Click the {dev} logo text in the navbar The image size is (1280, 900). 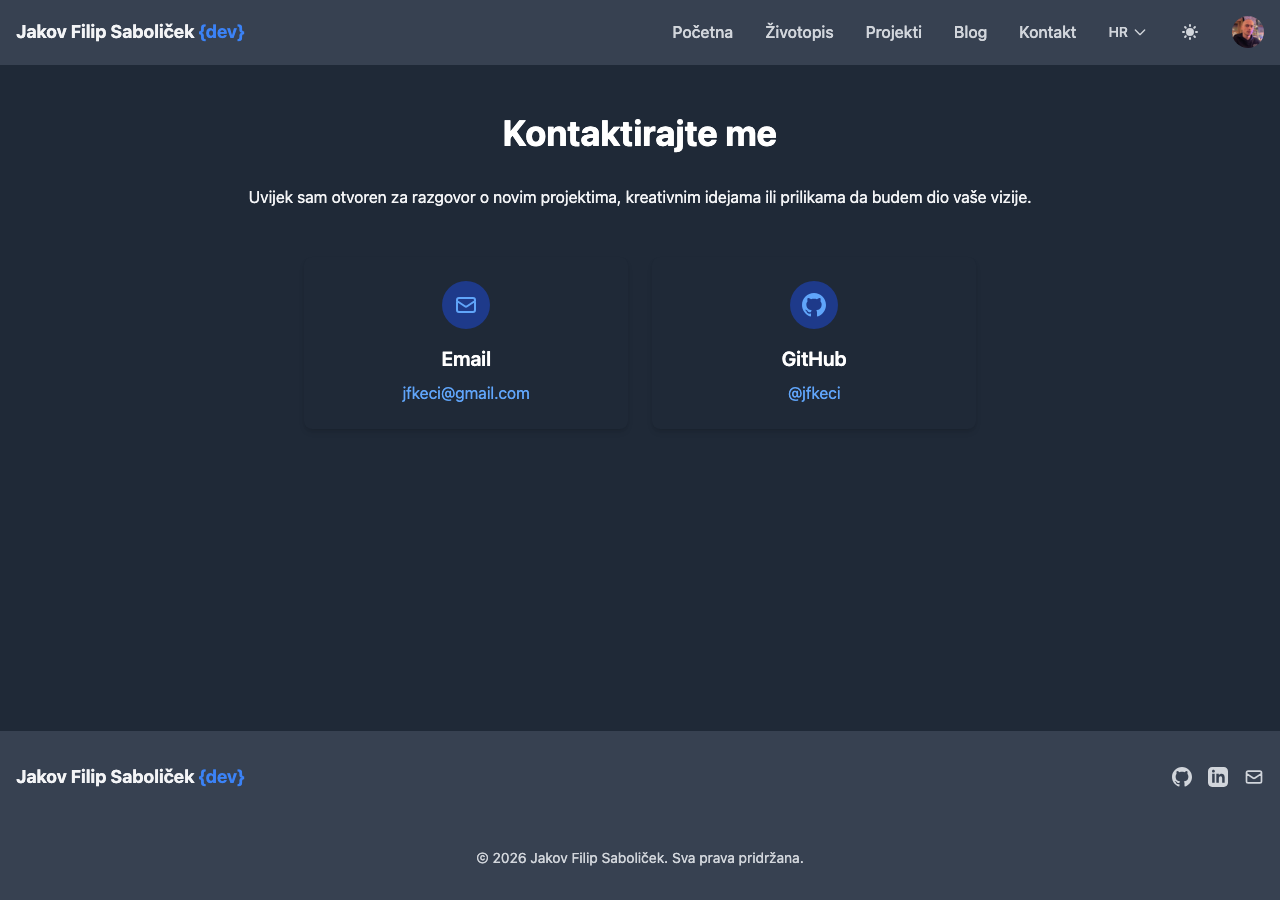220,32
